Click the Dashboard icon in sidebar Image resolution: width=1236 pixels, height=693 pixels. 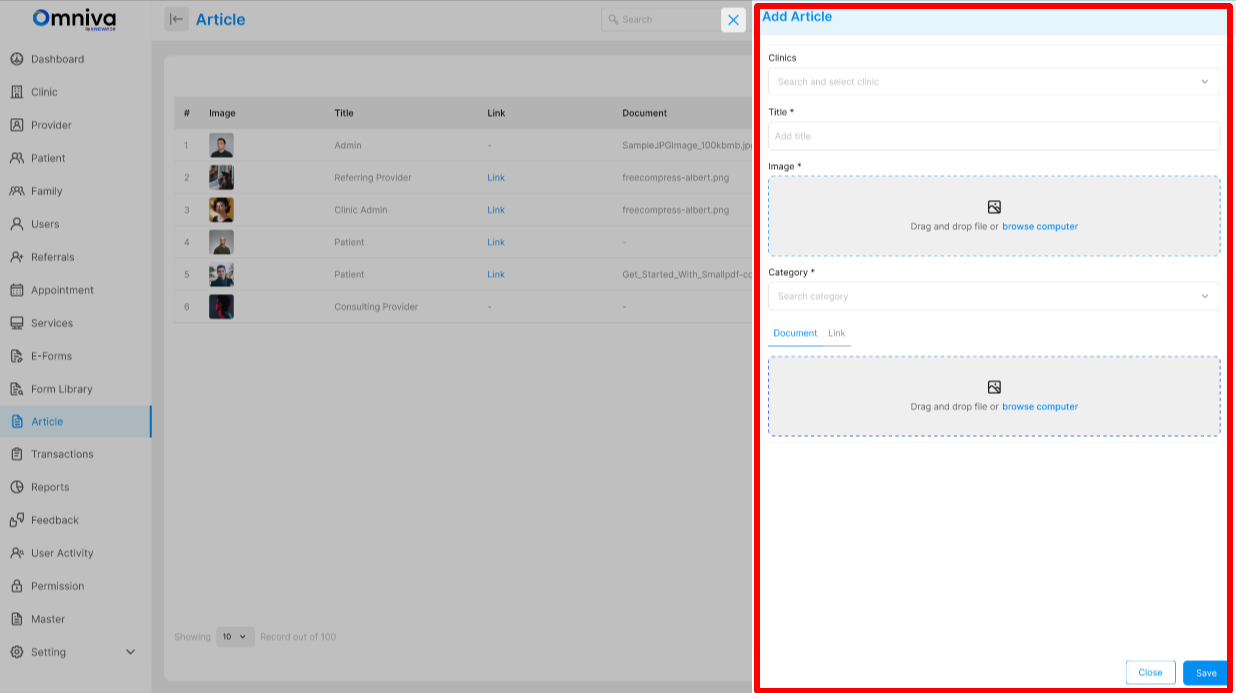(x=17, y=59)
